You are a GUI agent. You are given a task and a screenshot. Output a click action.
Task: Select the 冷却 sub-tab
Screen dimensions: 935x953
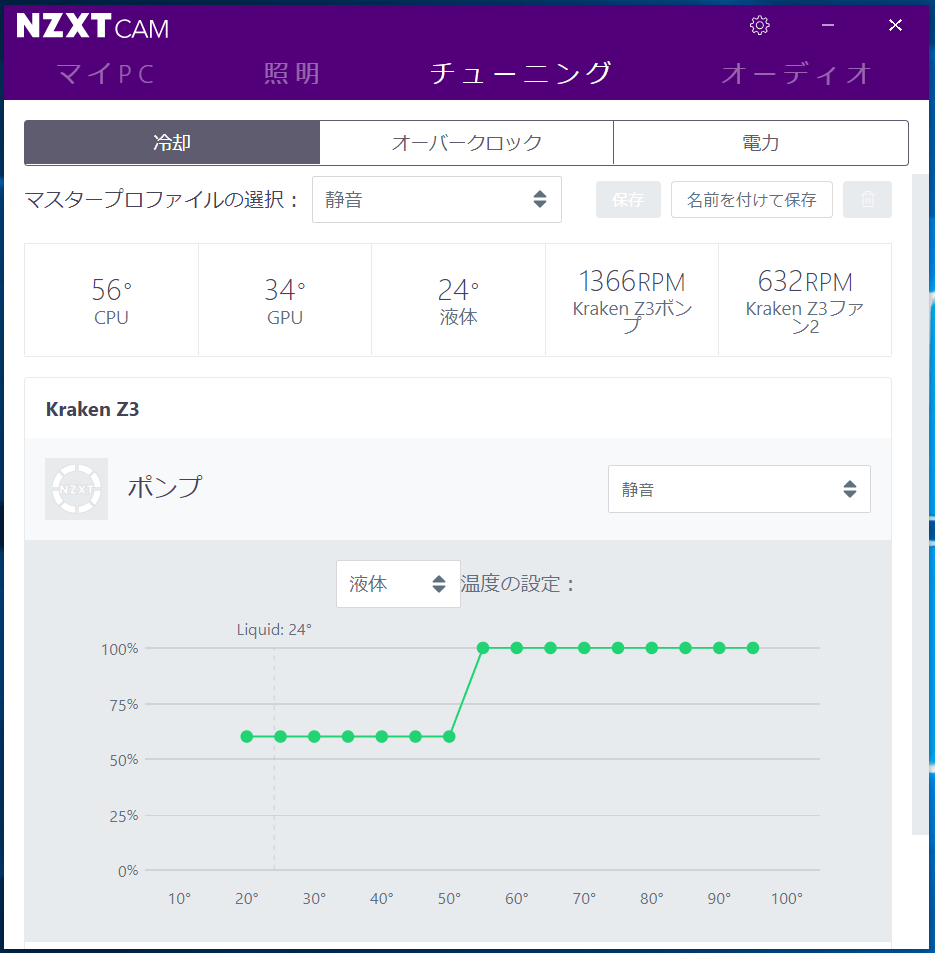(172, 143)
